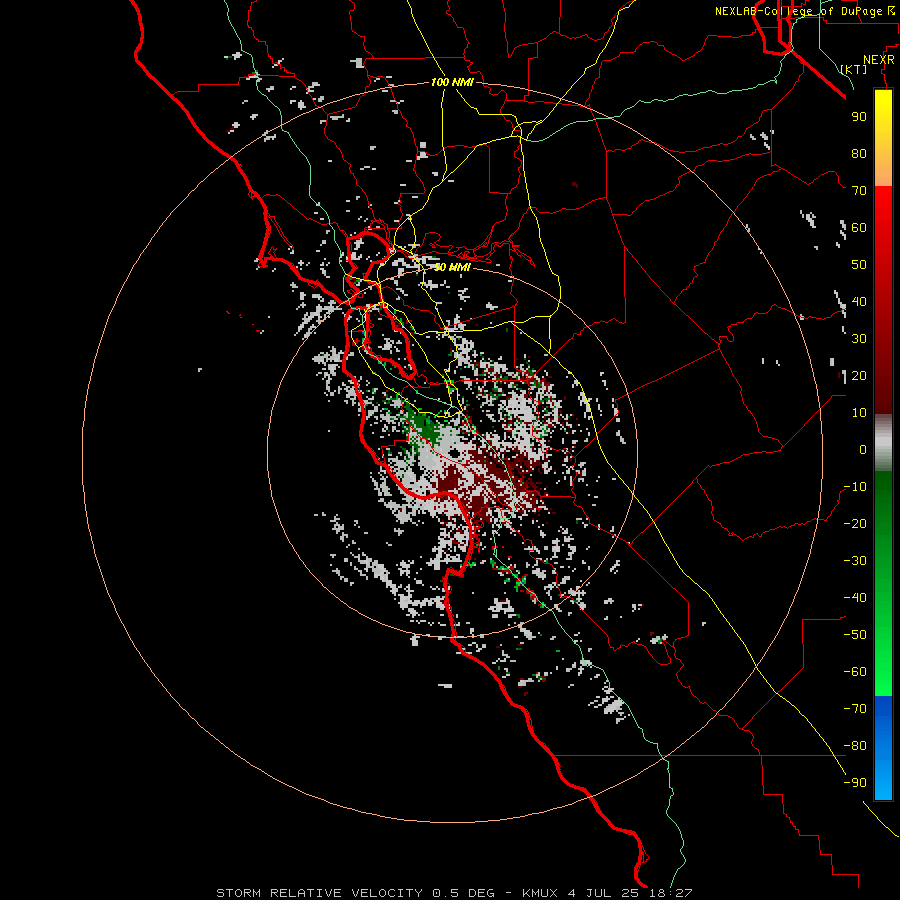Viewport: 900px width, 900px height.
Task: Select the gray zero-velocity band on color bar
Action: (x=883, y=443)
